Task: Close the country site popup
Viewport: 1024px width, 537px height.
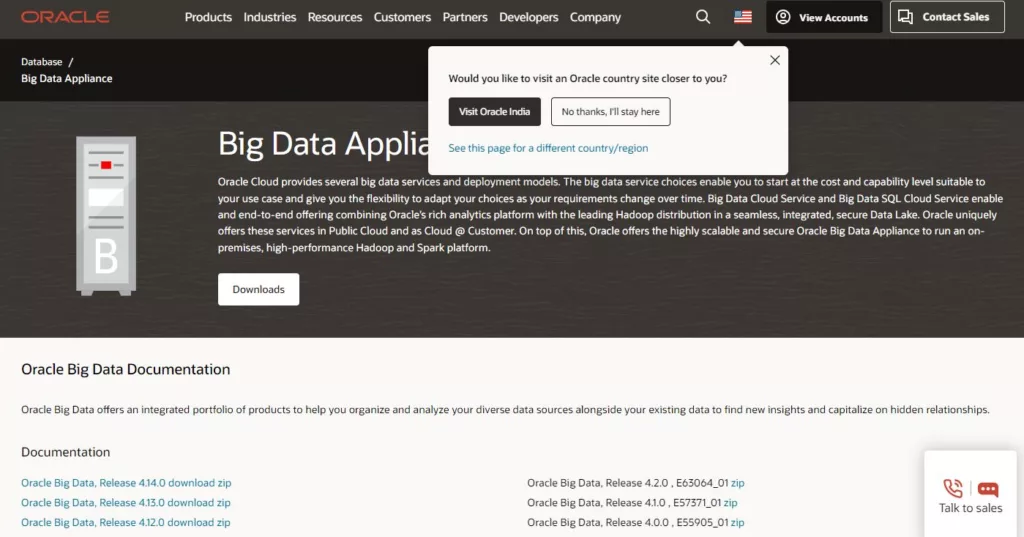Action: pos(775,60)
